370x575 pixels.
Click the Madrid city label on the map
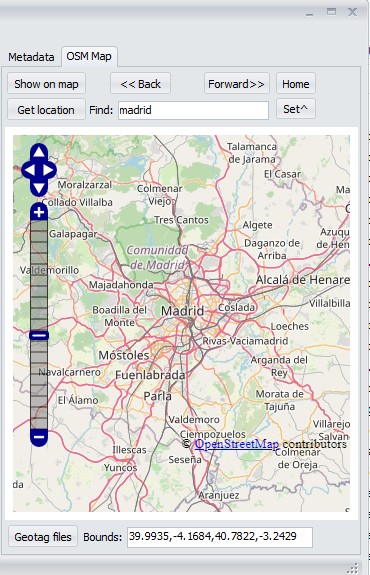coord(183,311)
